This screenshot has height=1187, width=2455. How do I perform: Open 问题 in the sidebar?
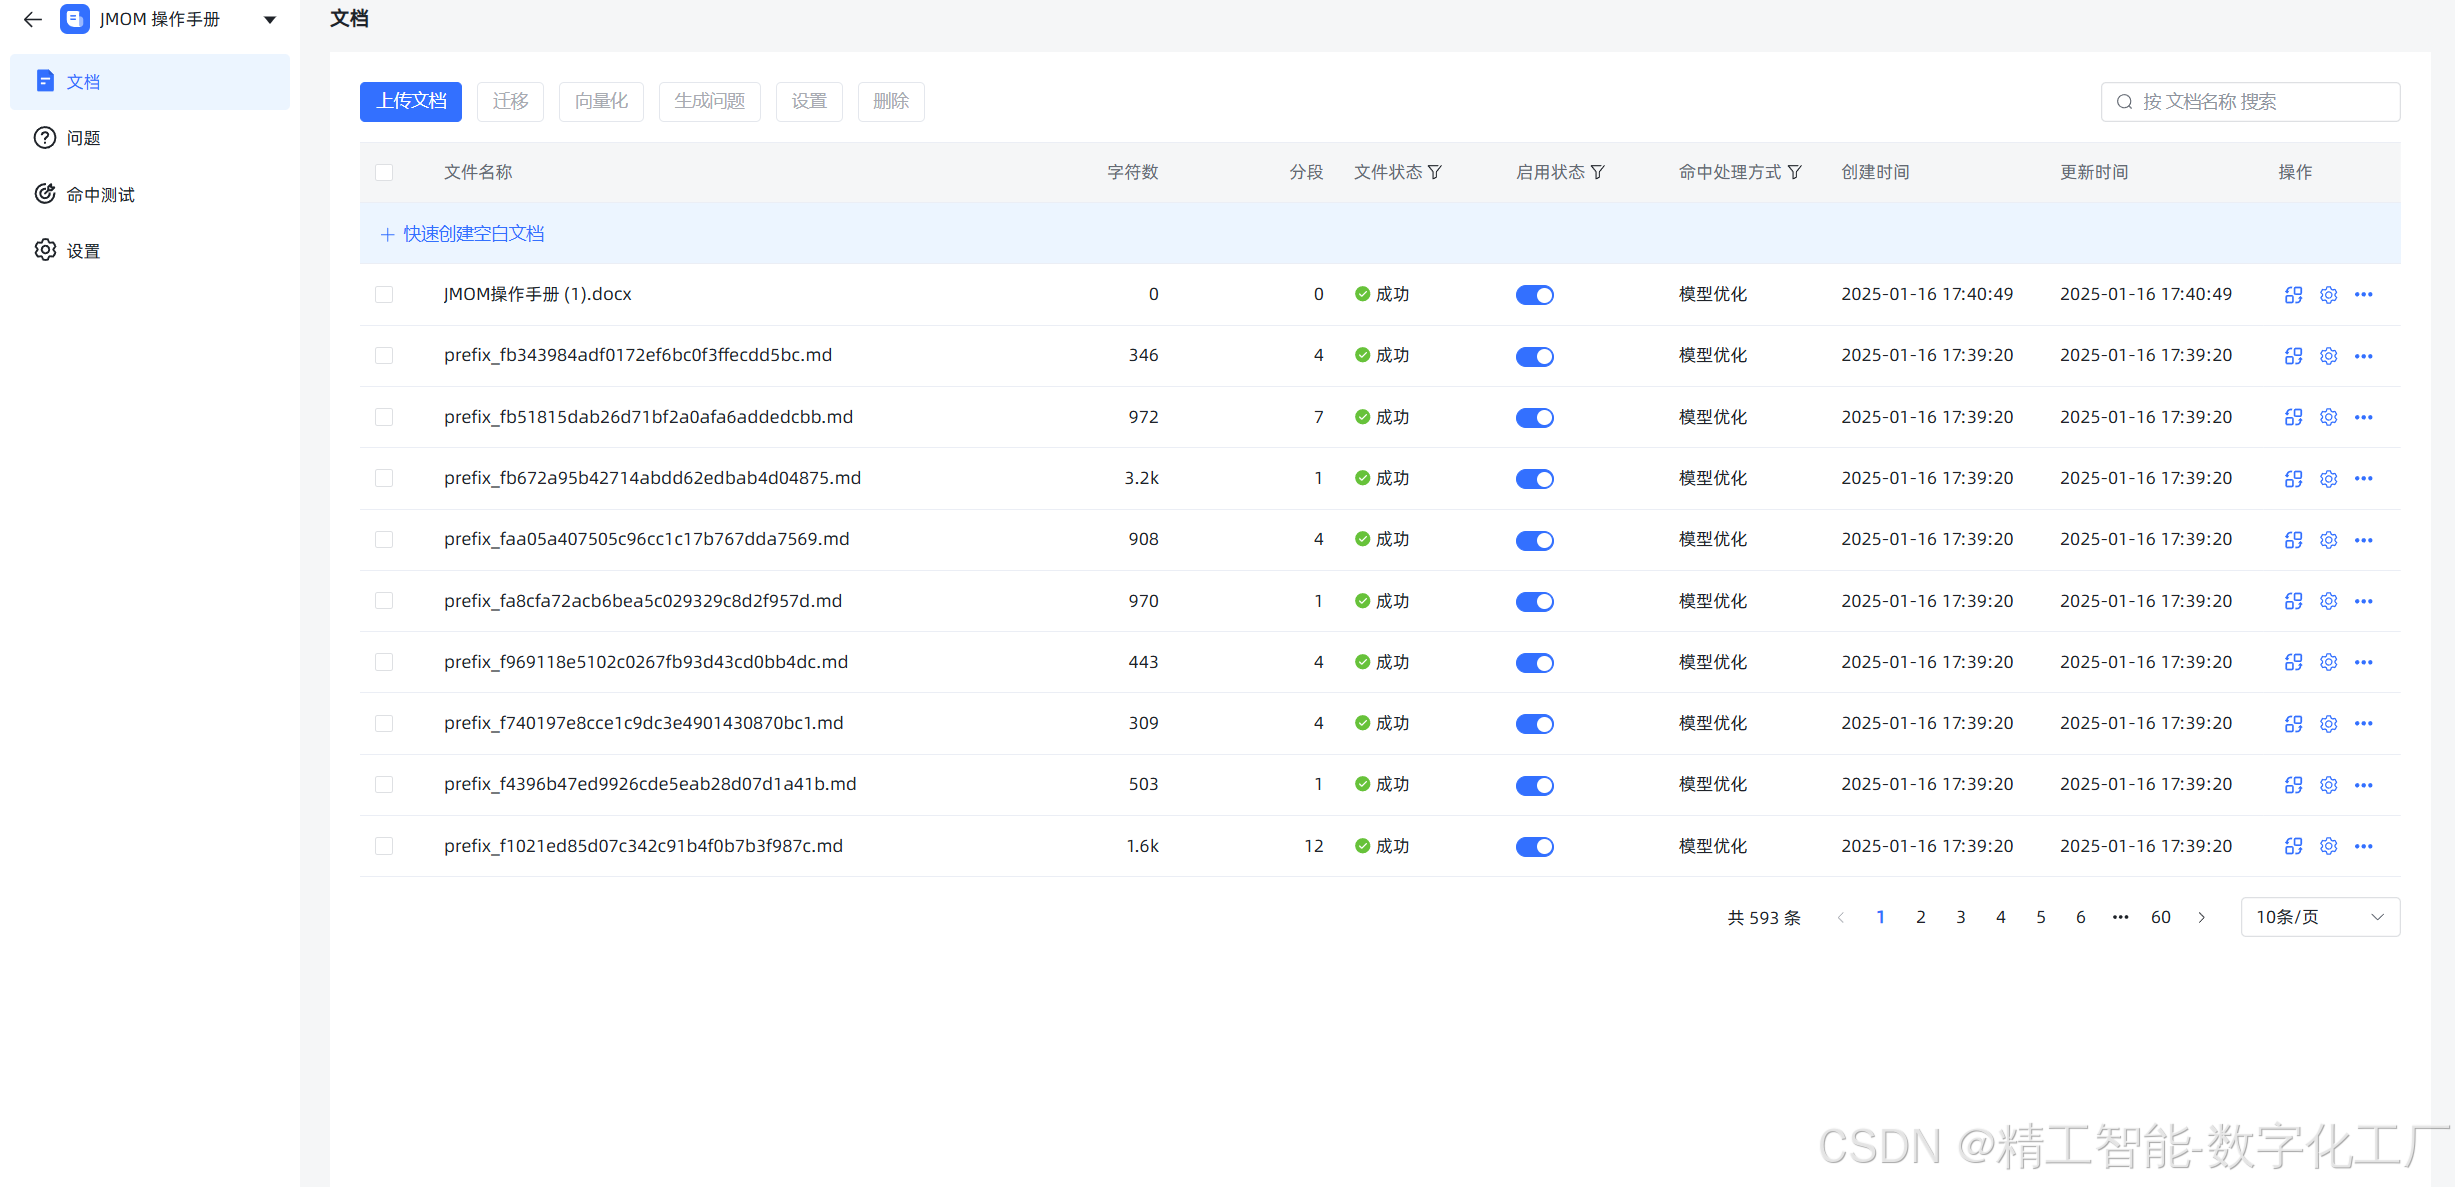pyautogui.click(x=83, y=138)
